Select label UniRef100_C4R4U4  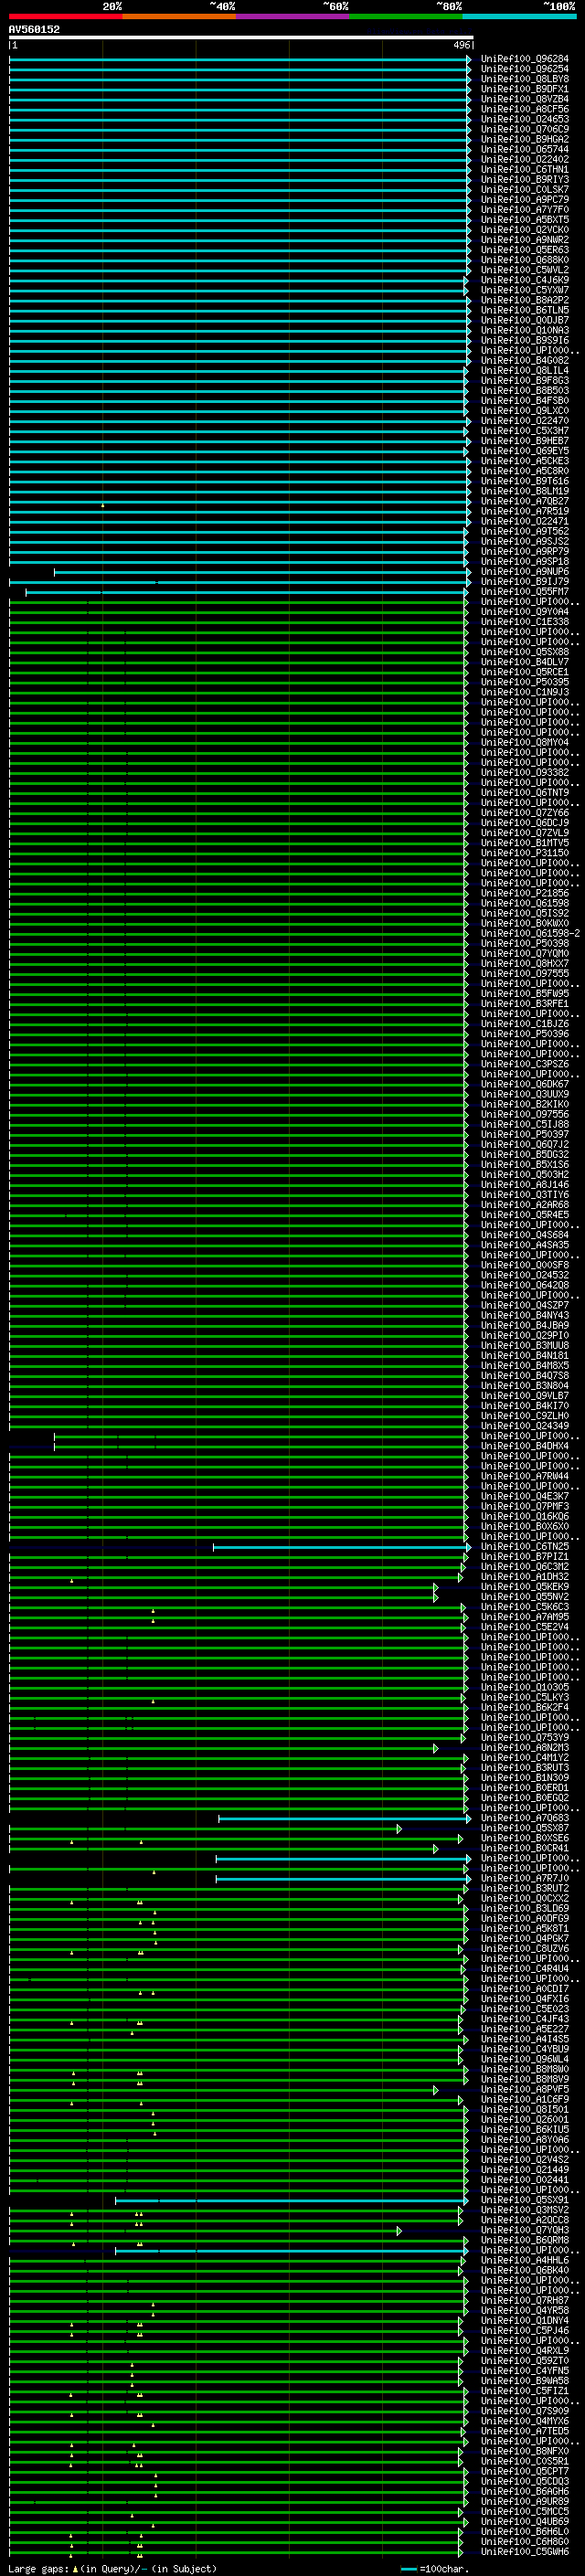[x=524, y=1969]
